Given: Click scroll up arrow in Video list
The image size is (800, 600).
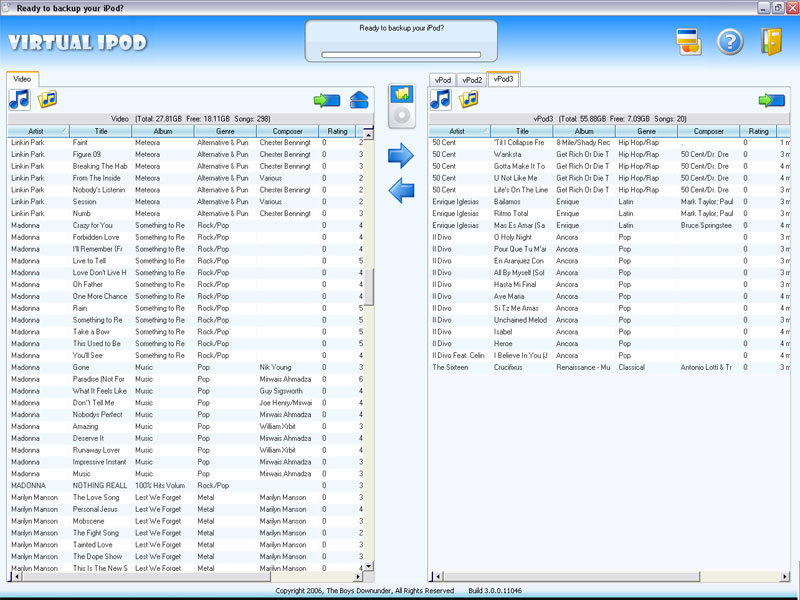Looking at the screenshot, I should (x=369, y=135).
